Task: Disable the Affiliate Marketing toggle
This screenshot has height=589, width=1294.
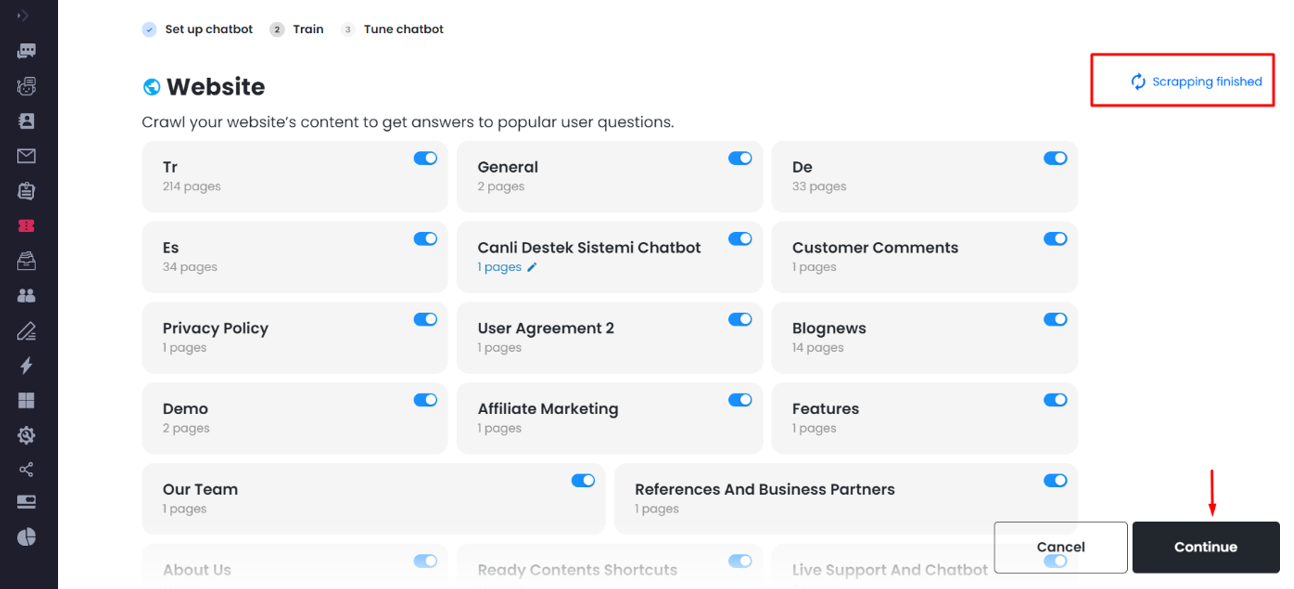Action: [740, 400]
